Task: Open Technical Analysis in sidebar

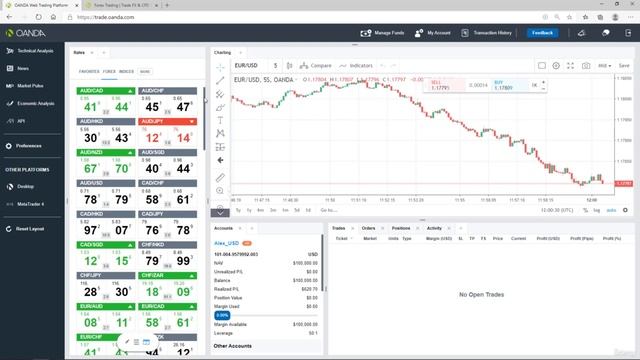Action: pyautogui.click(x=31, y=51)
